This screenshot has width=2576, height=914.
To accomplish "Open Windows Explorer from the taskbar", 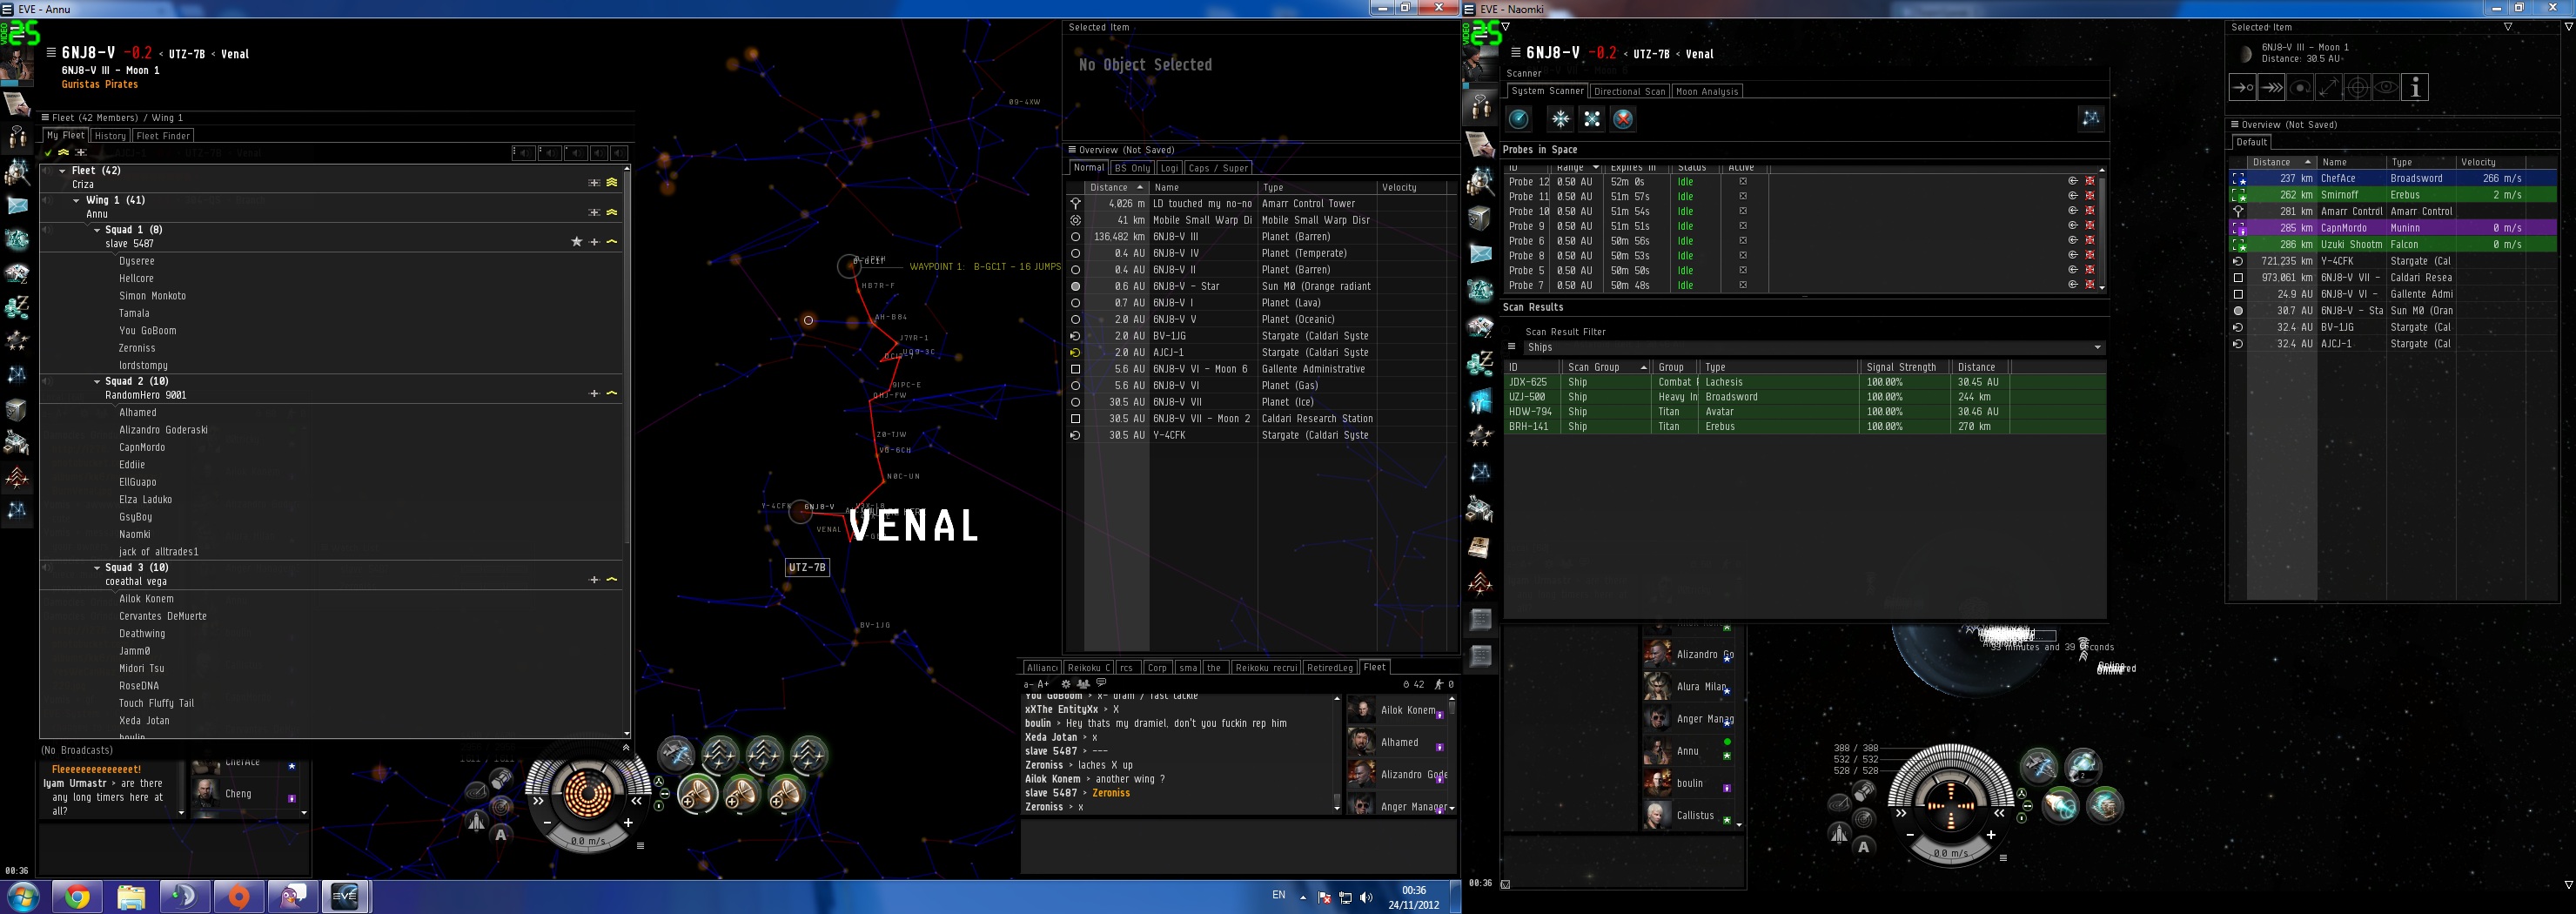I will point(131,897).
